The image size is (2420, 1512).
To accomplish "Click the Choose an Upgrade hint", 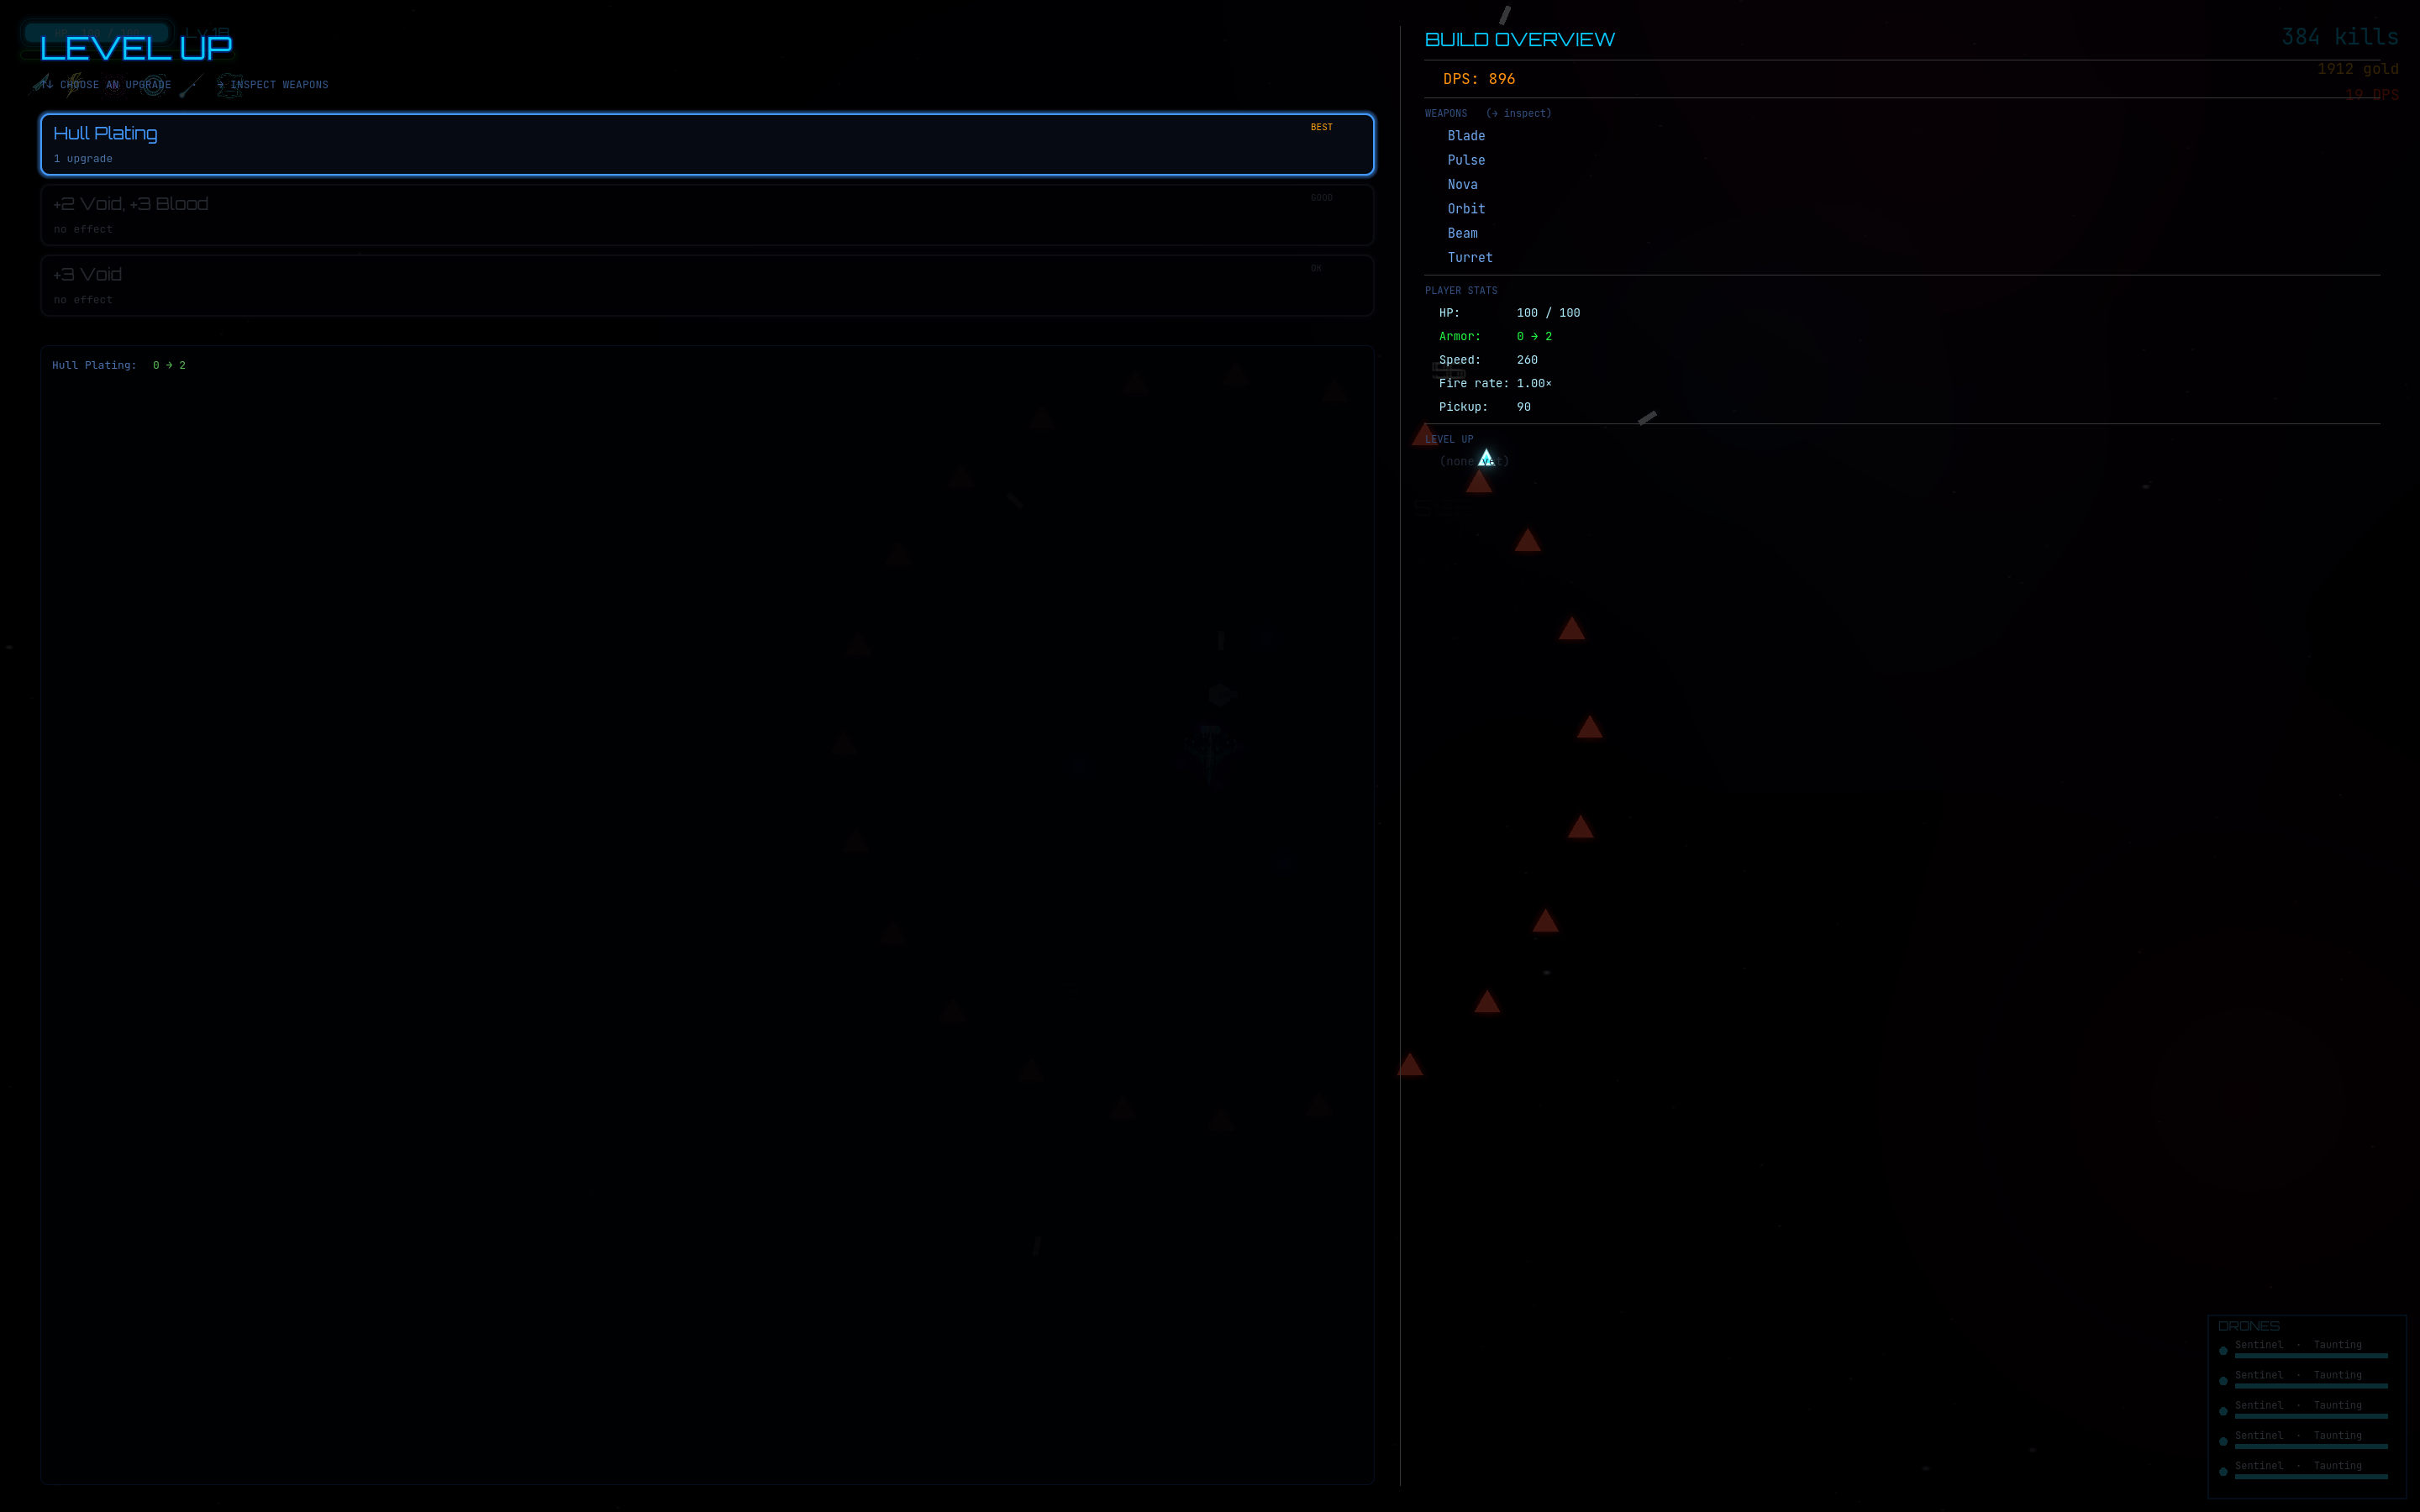I will point(106,85).
